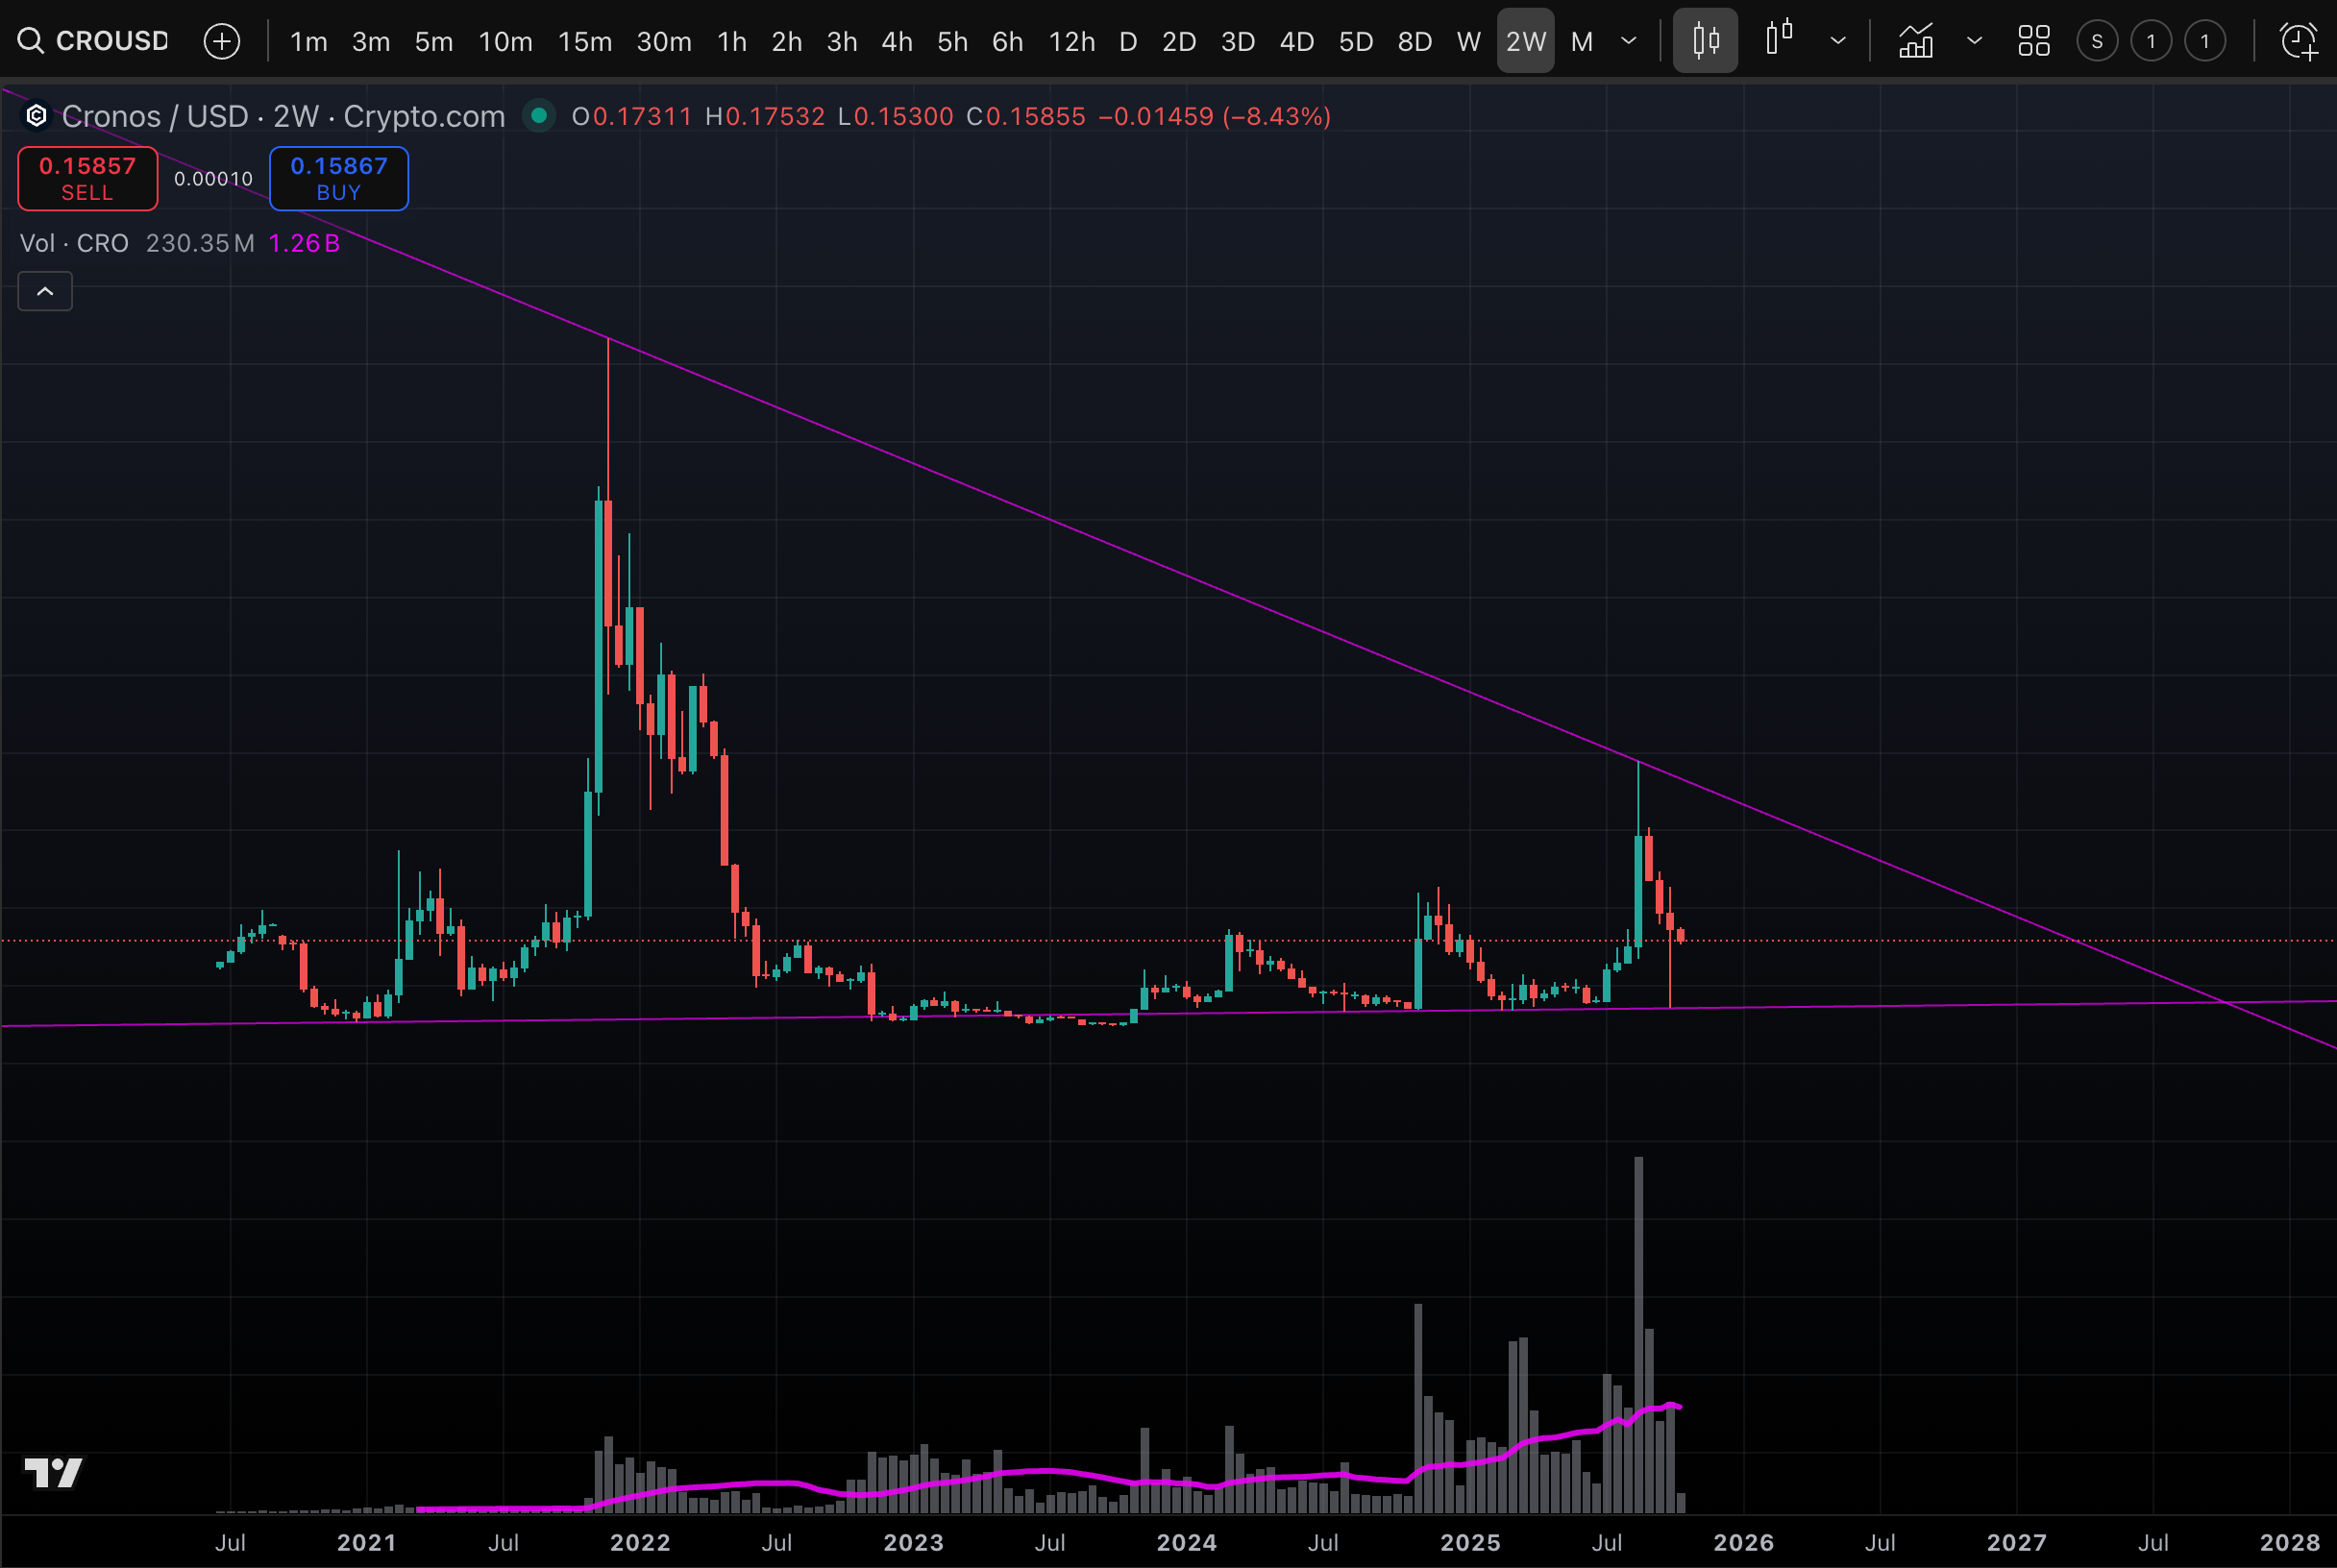Open indicators via chart-with-bars icon
Viewport: 2337px width, 1568px height.
1915,41
